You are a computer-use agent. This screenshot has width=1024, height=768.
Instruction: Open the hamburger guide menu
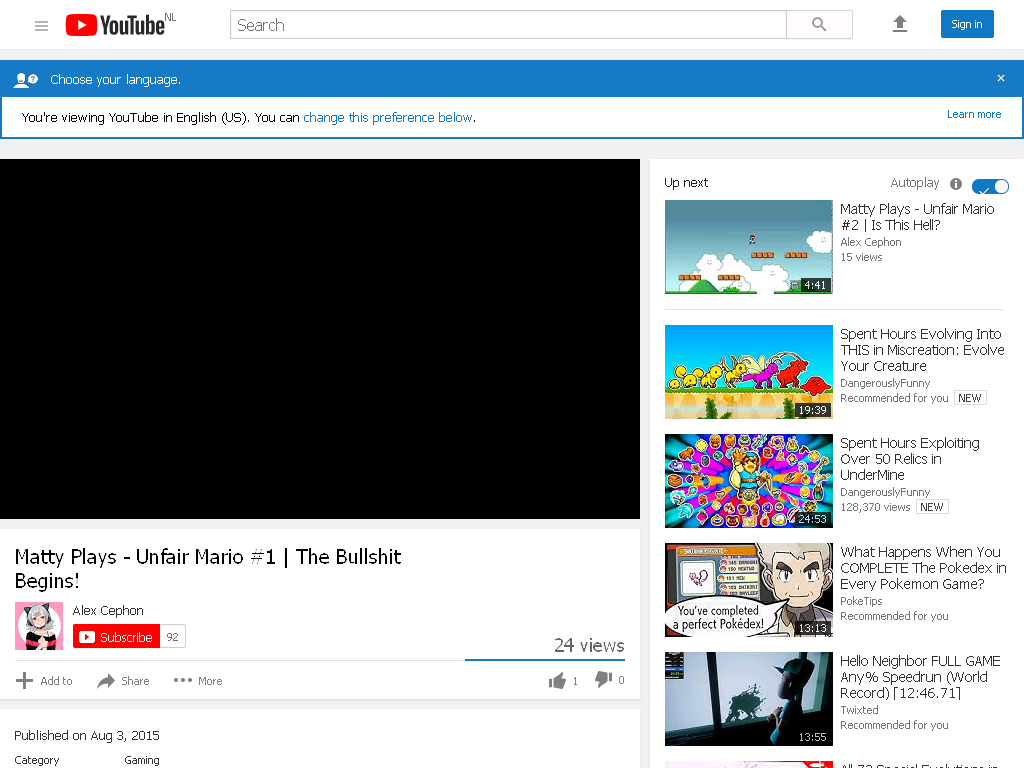(41, 25)
